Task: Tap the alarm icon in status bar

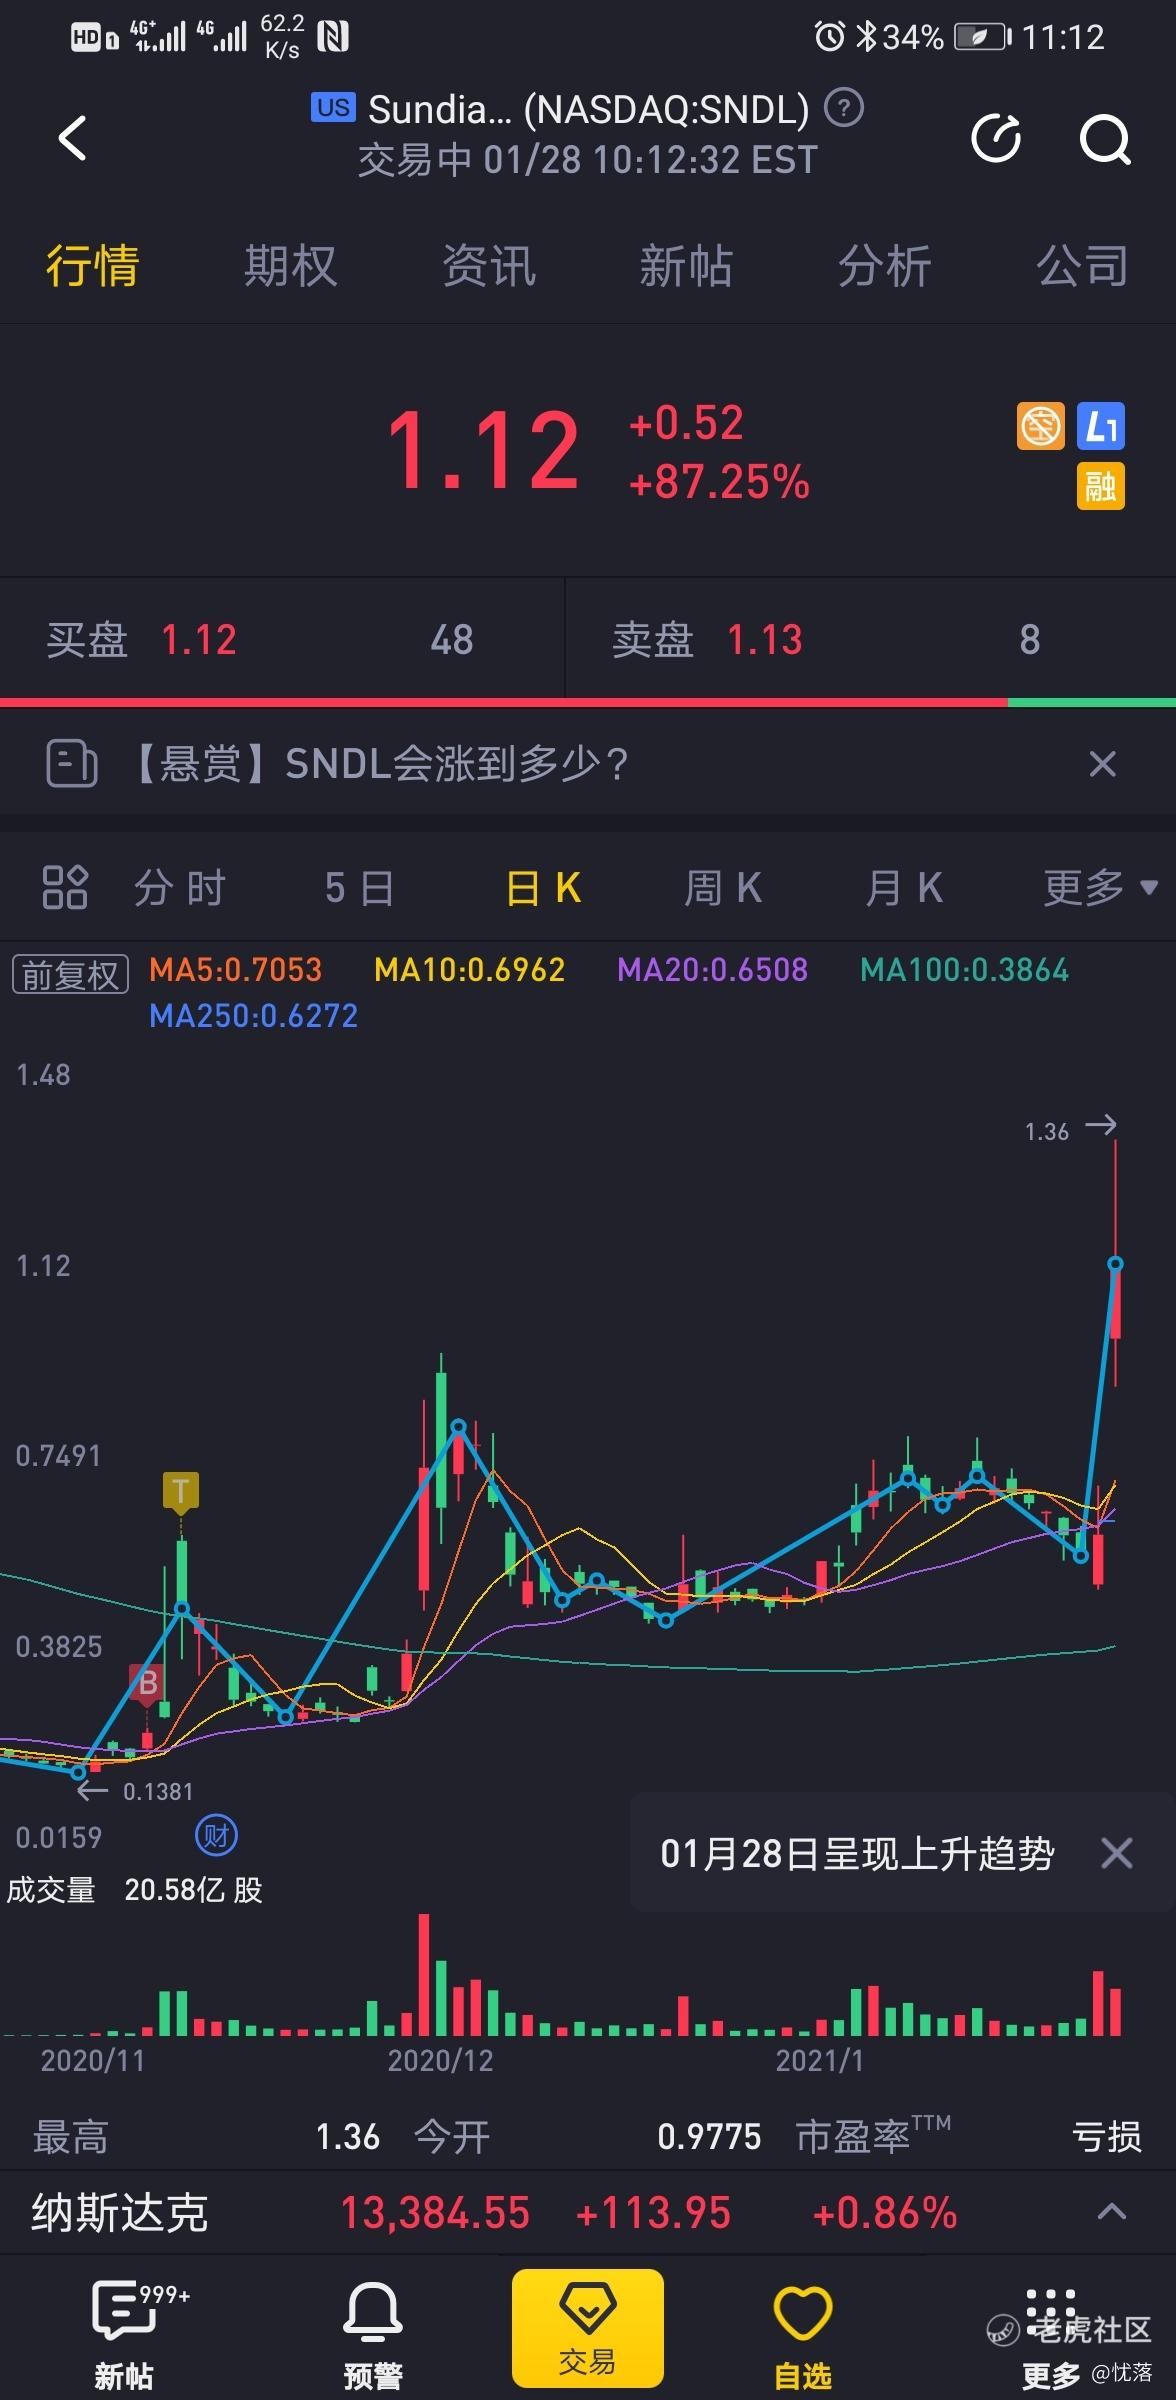Action: tap(829, 37)
